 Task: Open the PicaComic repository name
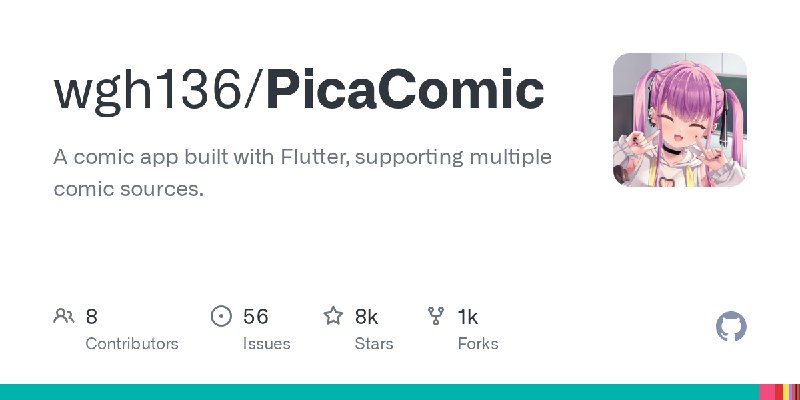[405, 91]
